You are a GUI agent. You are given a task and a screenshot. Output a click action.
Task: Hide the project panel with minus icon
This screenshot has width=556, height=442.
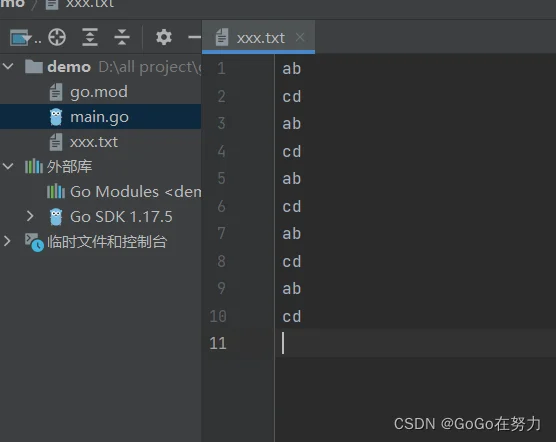[194, 37]
